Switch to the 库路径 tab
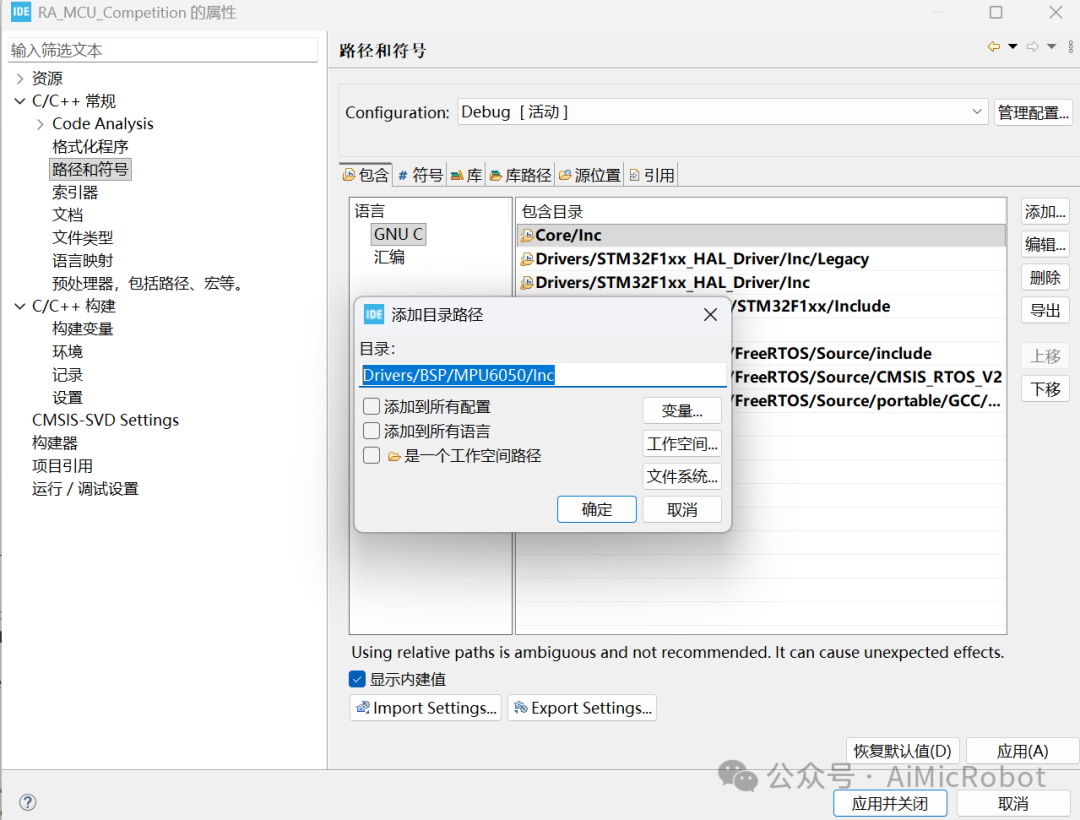The width and height of the screenshot is (1080, 820). (x=520, y=175)
